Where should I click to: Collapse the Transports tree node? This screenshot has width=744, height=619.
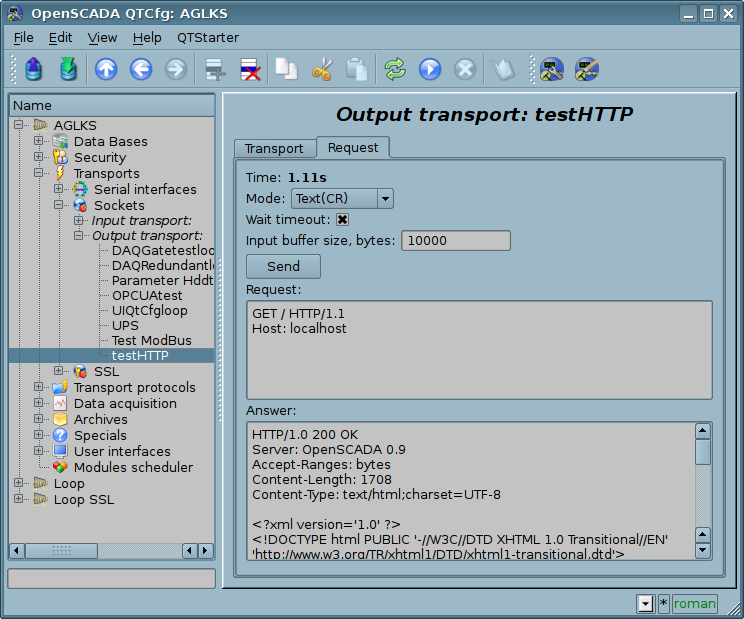point(39,174)
